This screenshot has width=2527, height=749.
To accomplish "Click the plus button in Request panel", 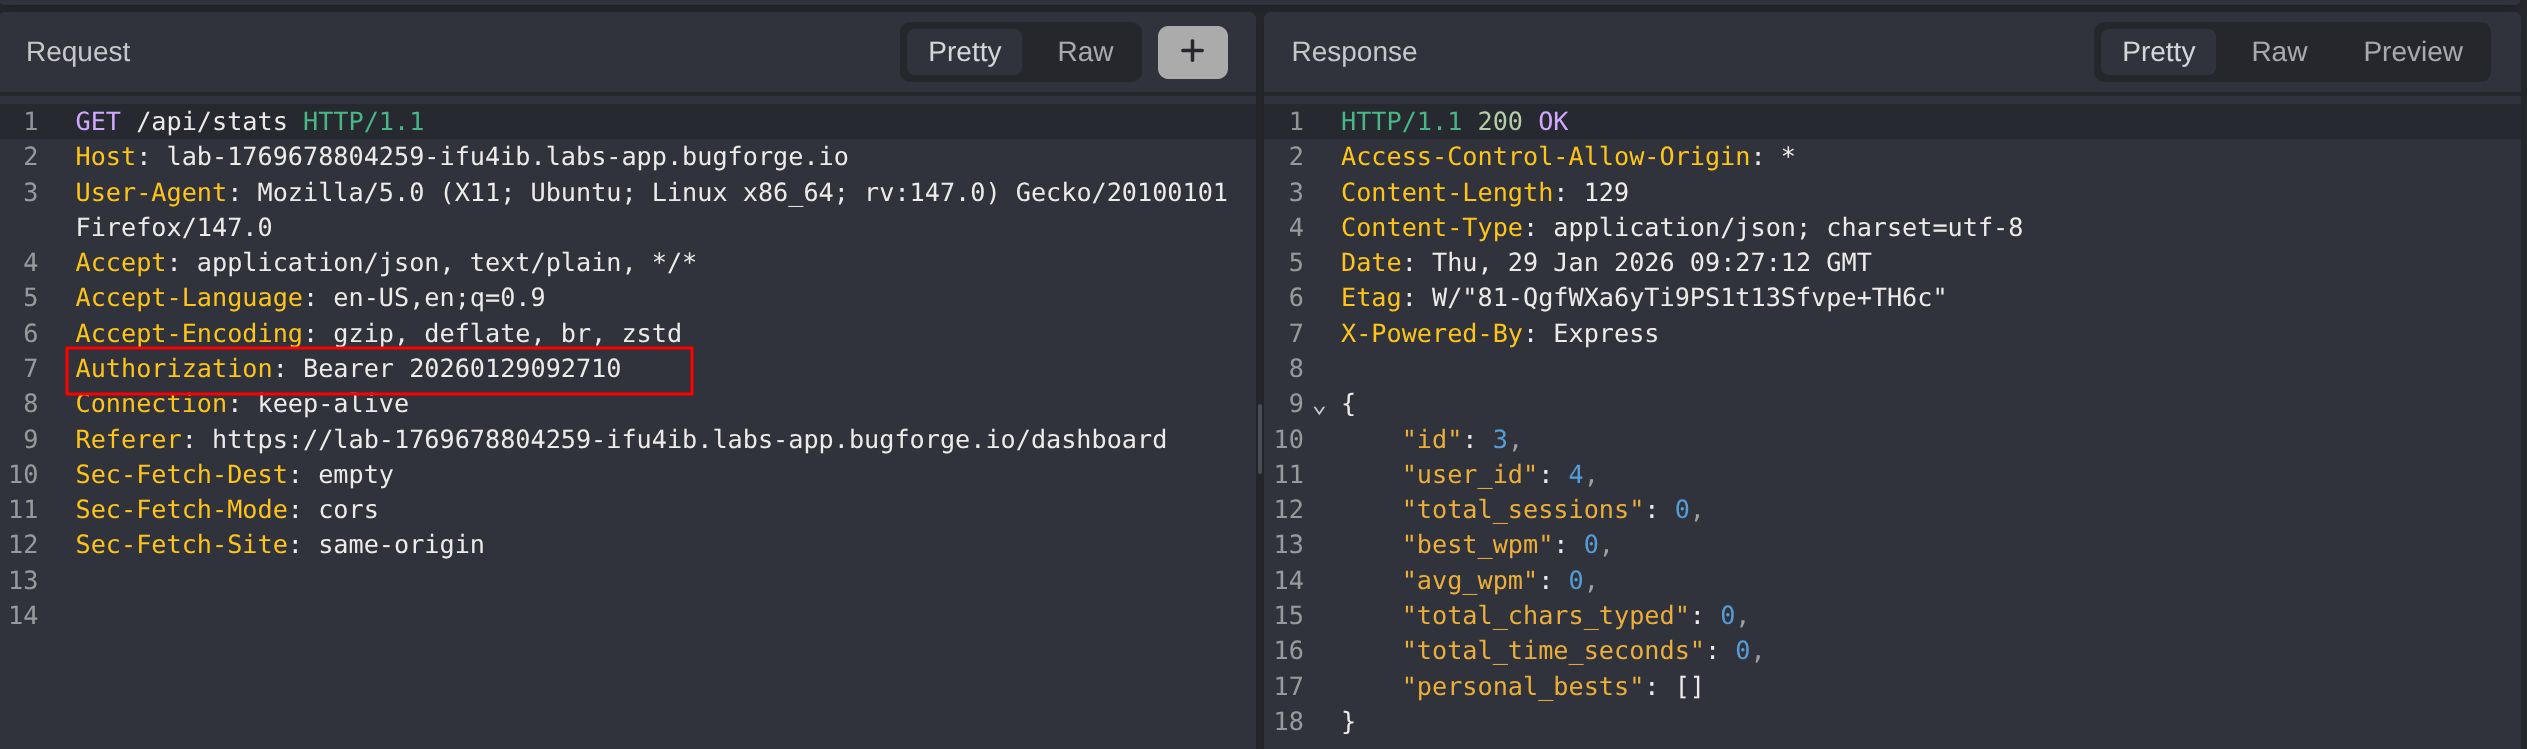I will point(1192,52).
